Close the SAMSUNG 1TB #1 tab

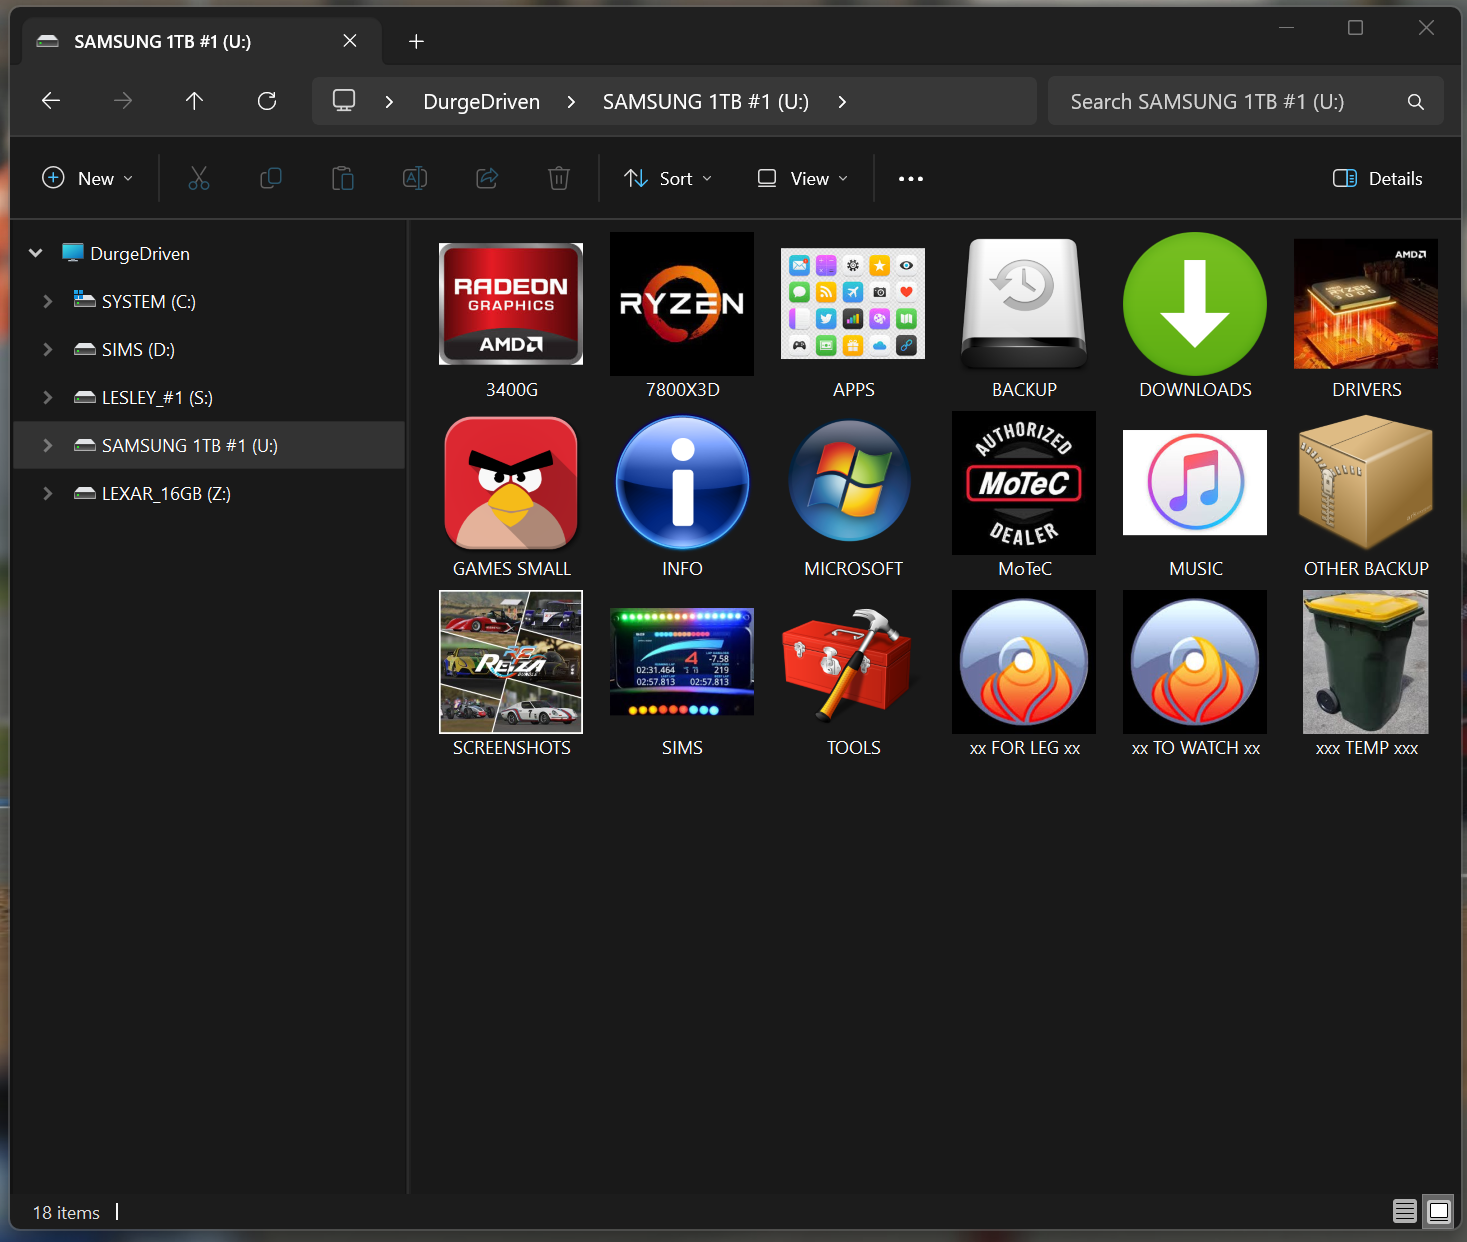[x=350, y=41]
